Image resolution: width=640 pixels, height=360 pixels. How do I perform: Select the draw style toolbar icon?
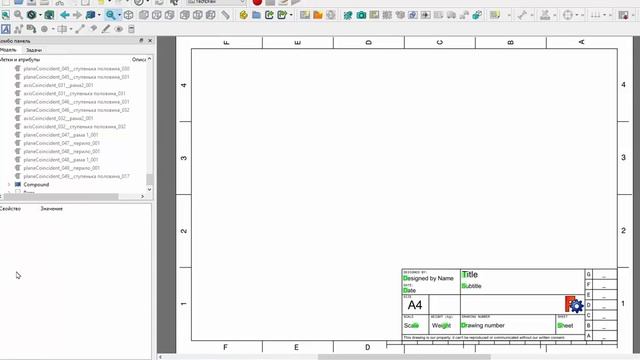[31, 15]
